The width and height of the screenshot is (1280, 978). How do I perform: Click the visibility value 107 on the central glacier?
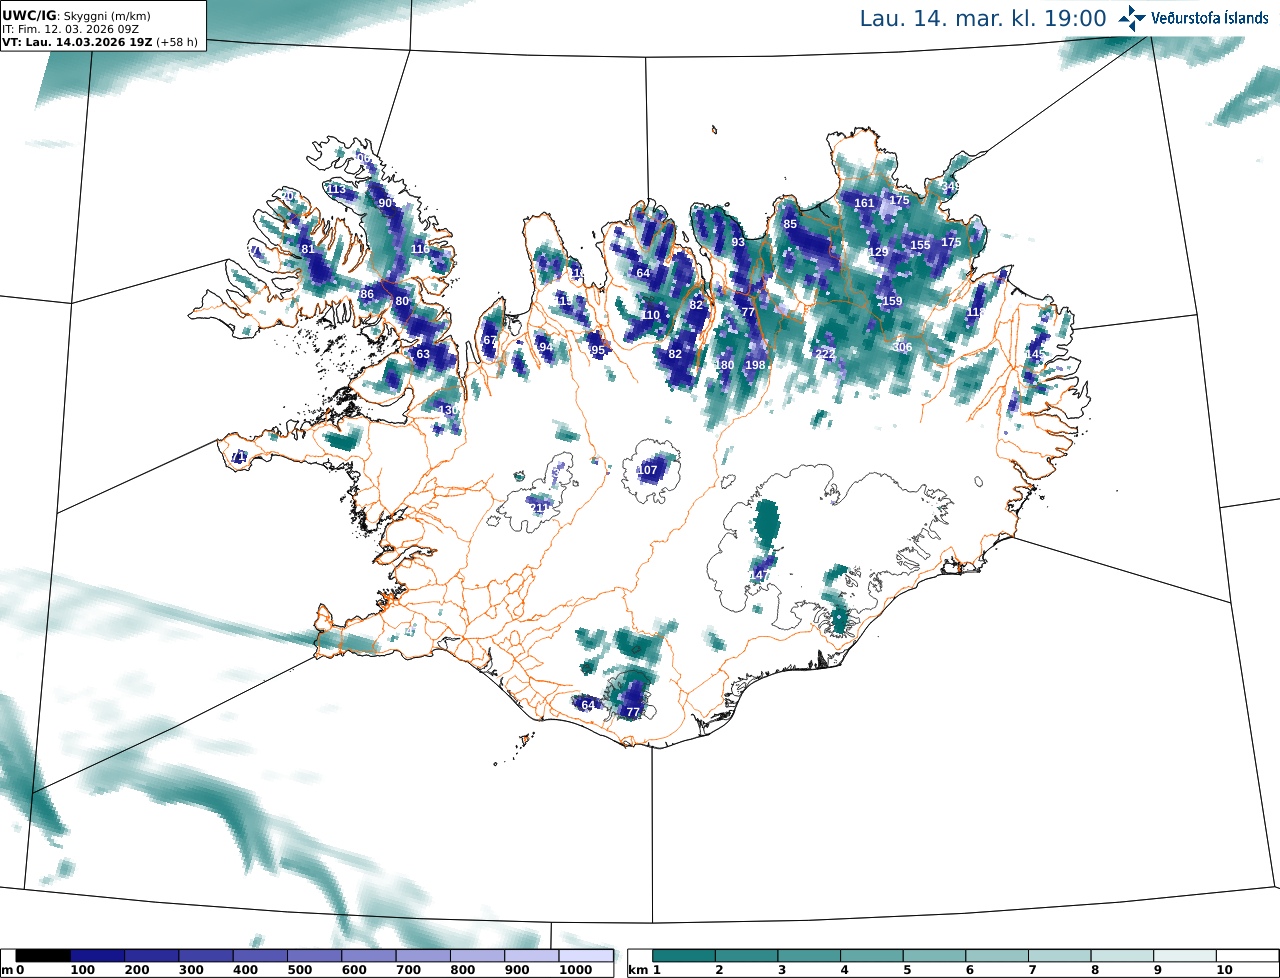(648, 470)
